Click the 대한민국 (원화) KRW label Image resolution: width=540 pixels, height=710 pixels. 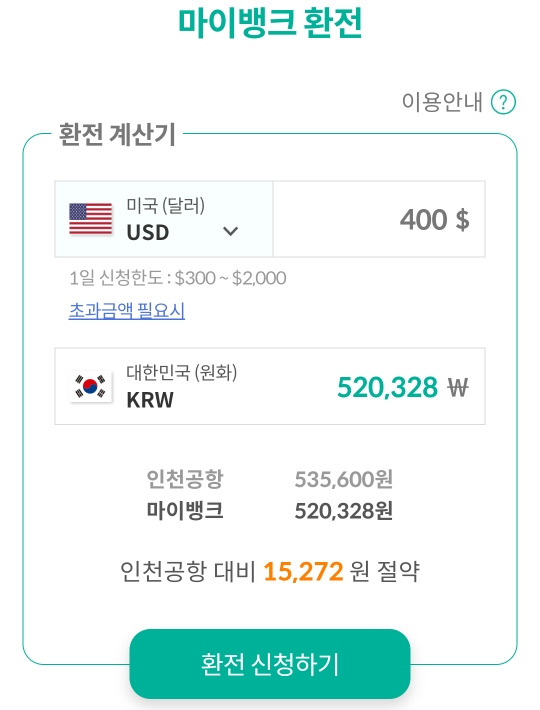click(182, 386)
